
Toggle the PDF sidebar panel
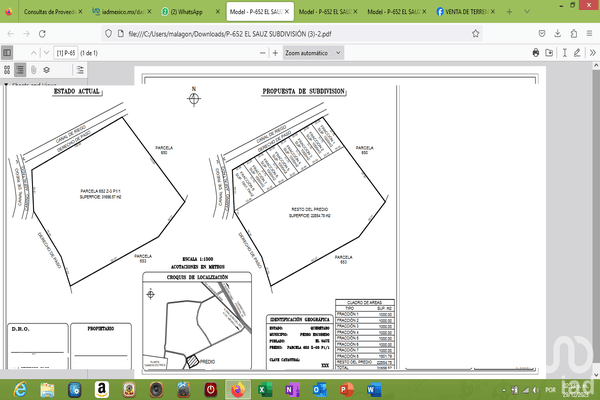(8, 51)
